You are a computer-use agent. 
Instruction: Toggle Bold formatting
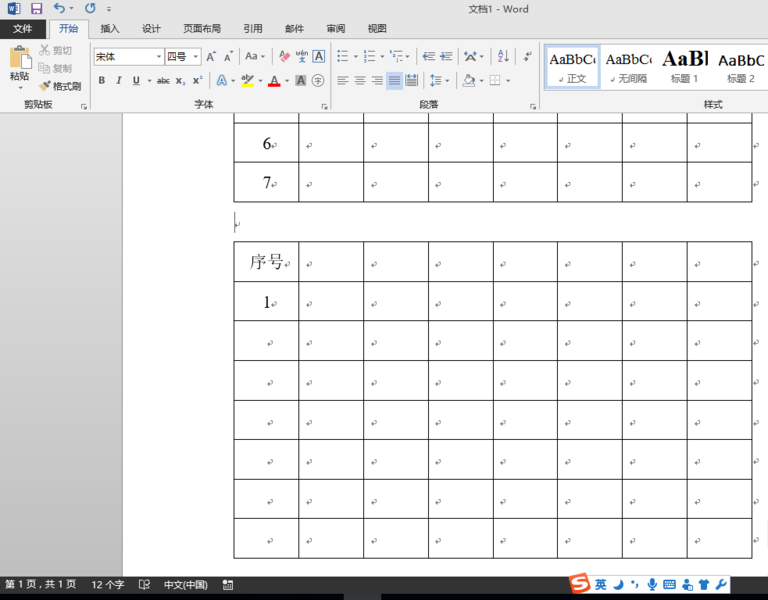tap(101, 80)
